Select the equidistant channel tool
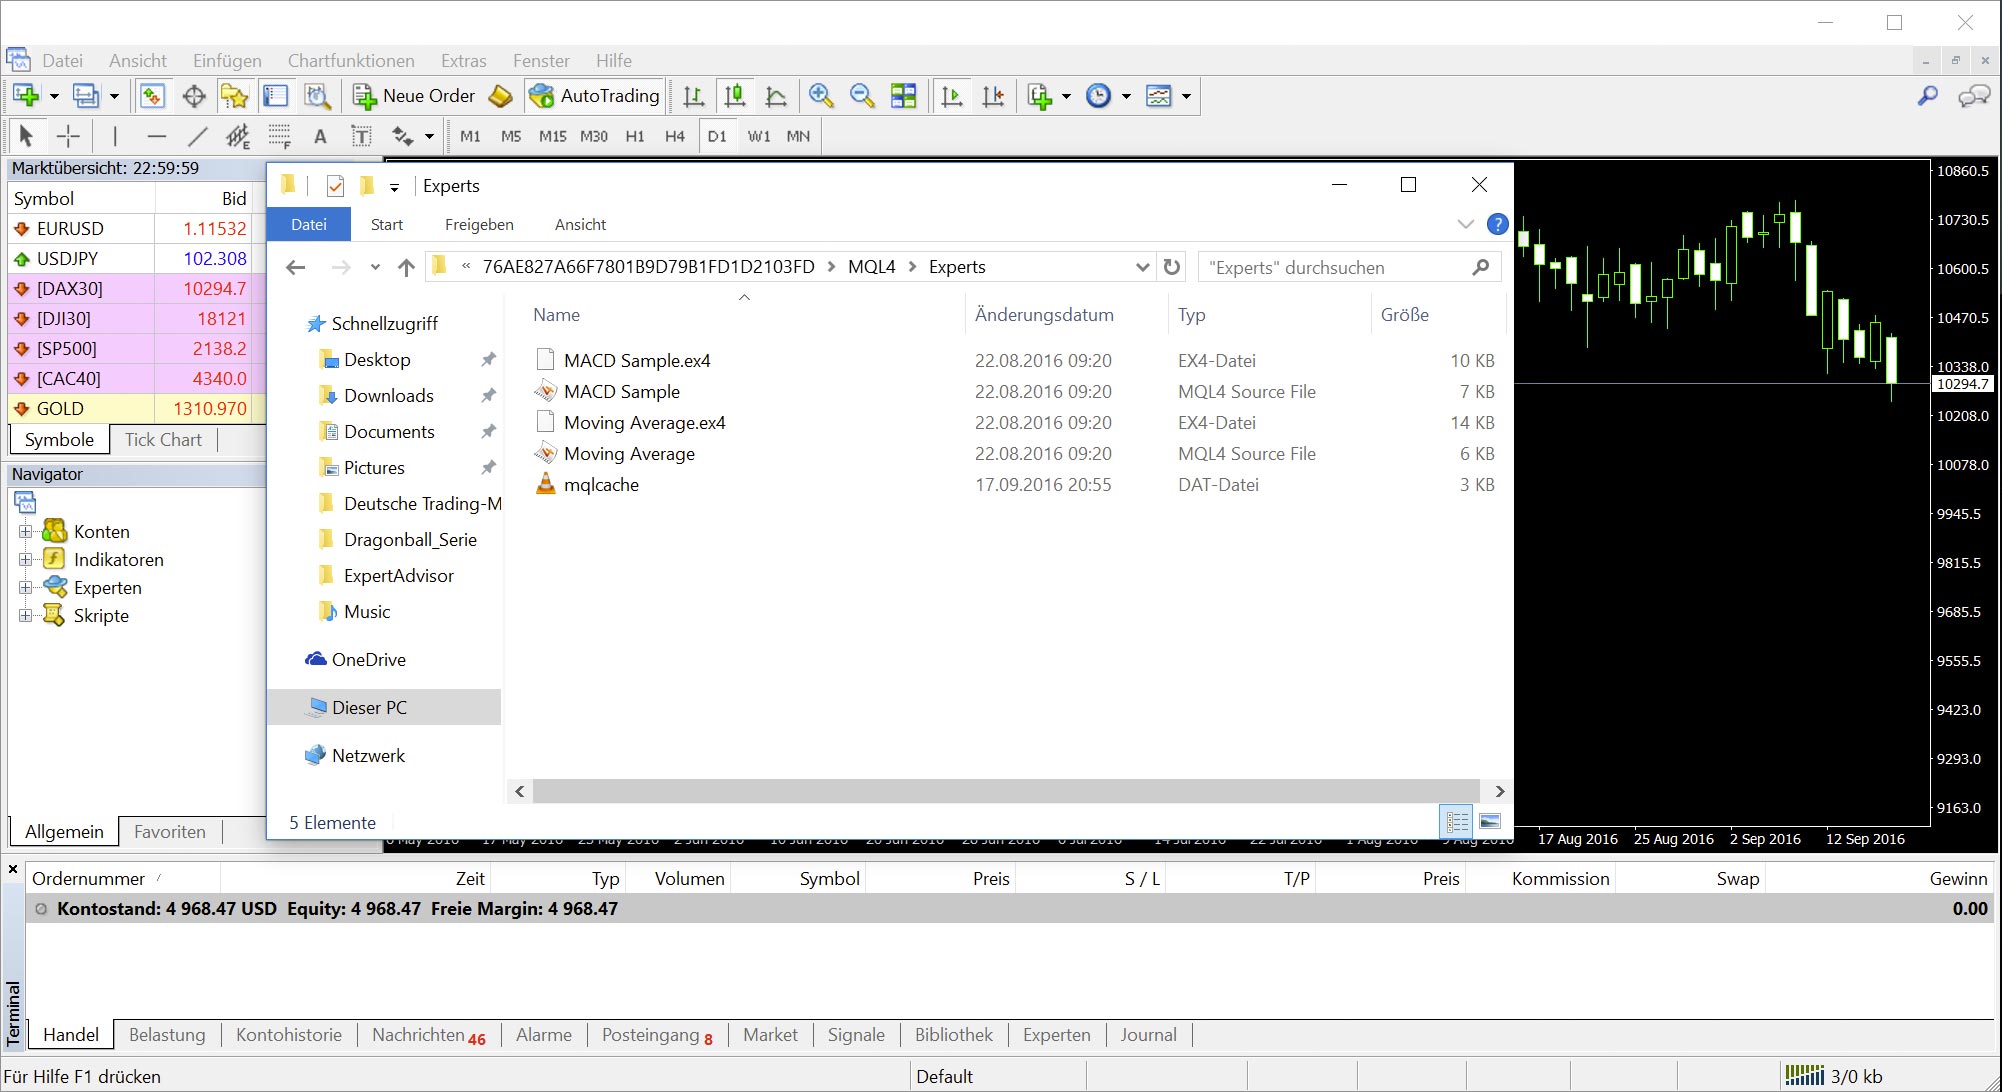The image size is (2002, 1092). (x=238, y=136)
